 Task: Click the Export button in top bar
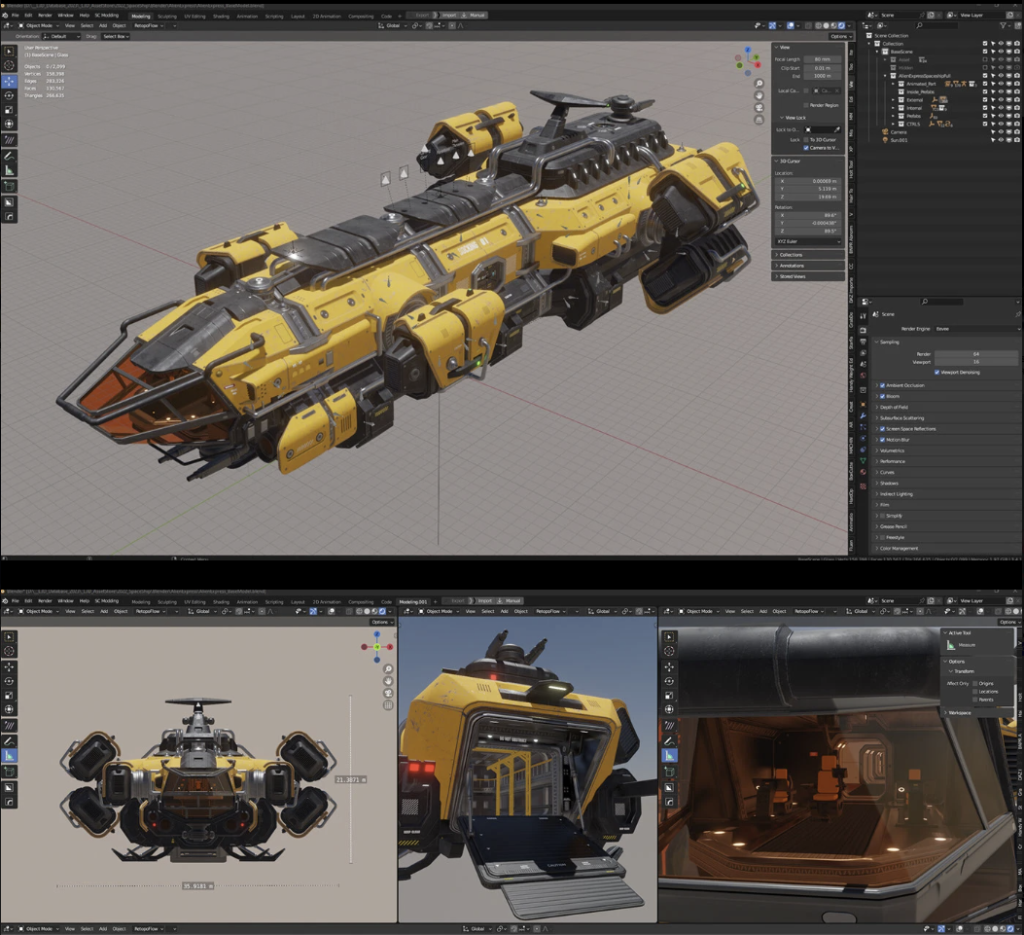(421, 15)
